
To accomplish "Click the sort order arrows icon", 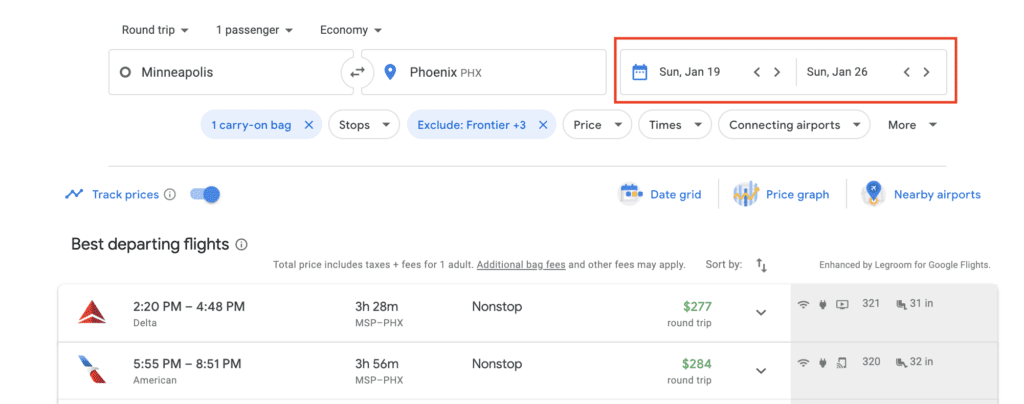I will tap(762, 265).
